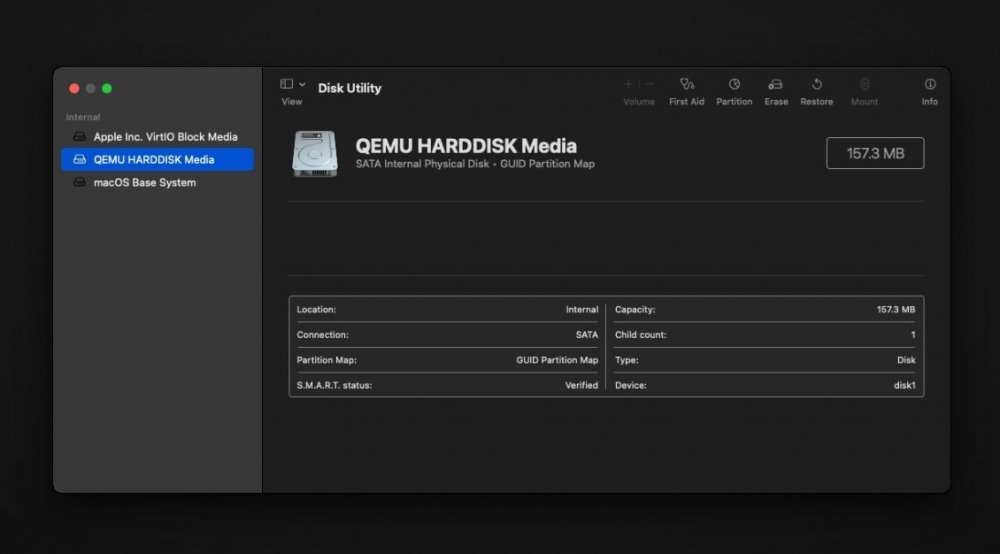
Task: Toggle the sidebar View icon
Action: (x=286, y=84)
